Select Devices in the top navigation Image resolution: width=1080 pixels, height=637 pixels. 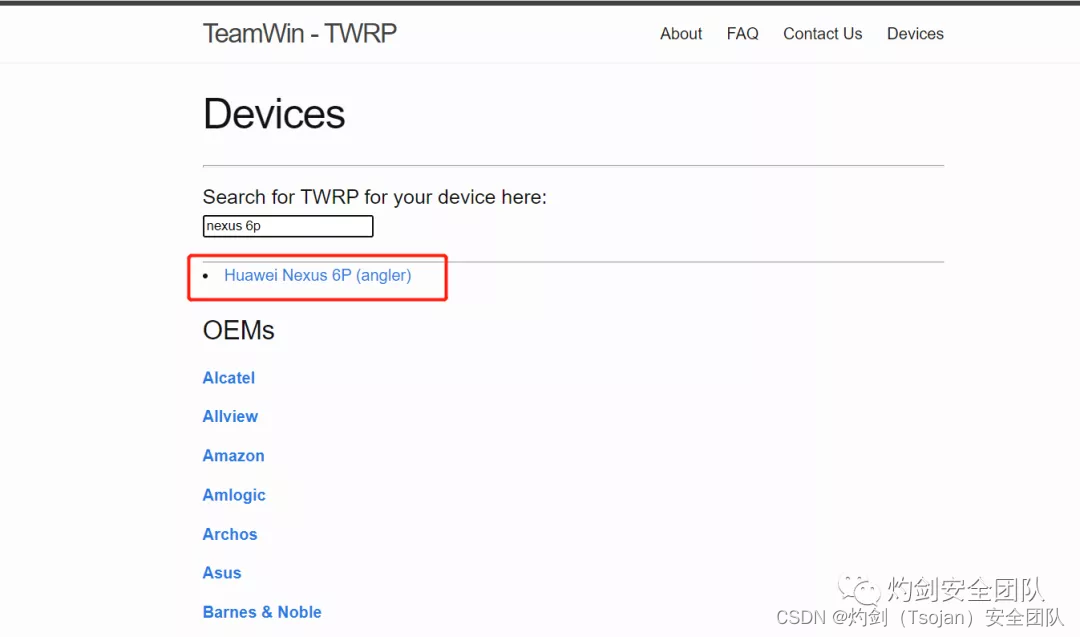click(x=915, y=34)
